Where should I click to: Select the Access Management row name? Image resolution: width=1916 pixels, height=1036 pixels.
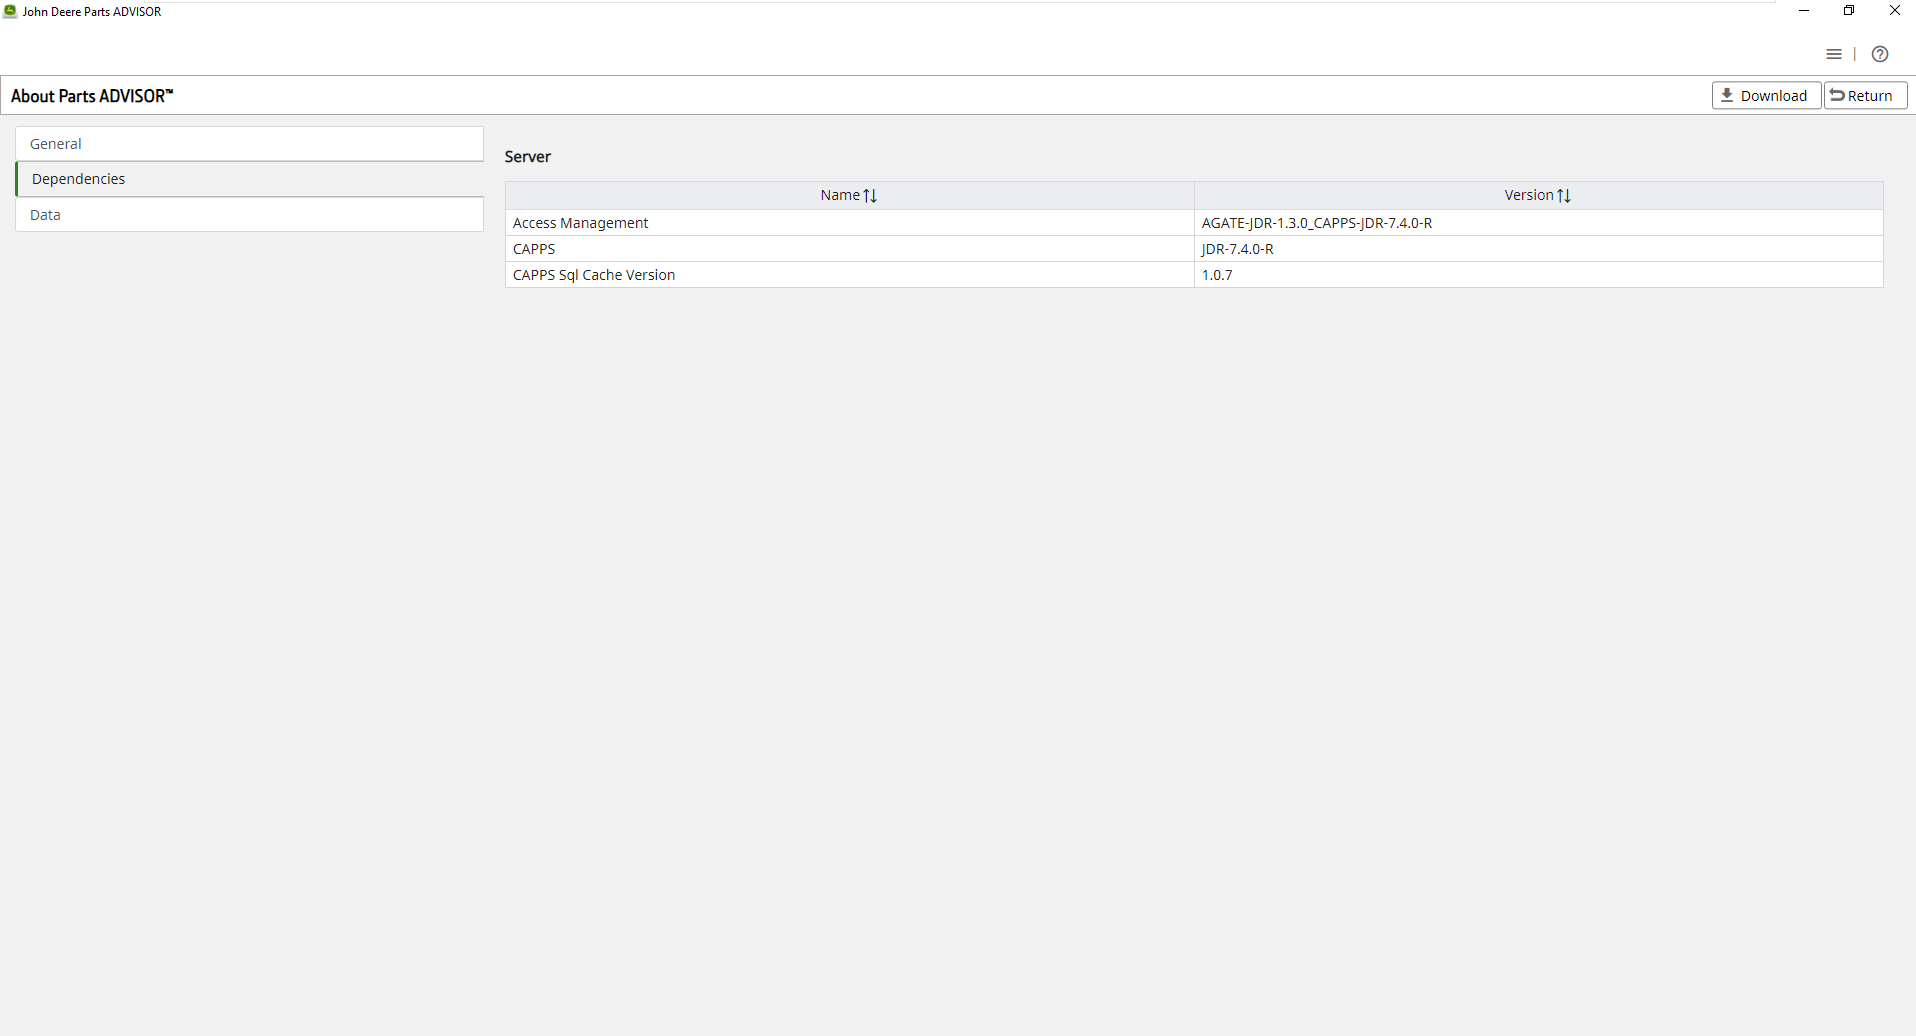(x=580, y=223)
